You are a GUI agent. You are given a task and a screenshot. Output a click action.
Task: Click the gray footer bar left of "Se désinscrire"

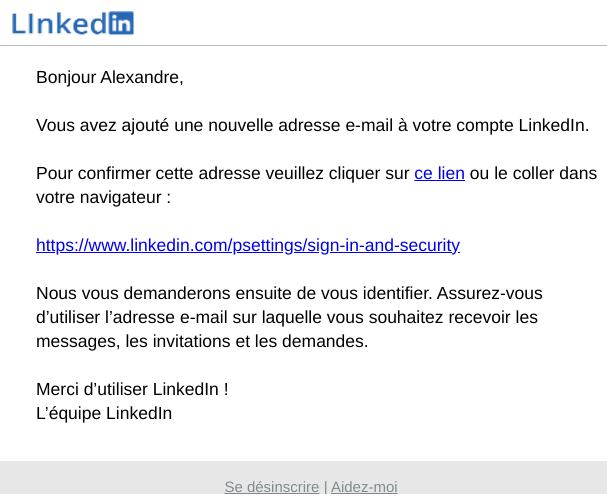pos(112,477)
